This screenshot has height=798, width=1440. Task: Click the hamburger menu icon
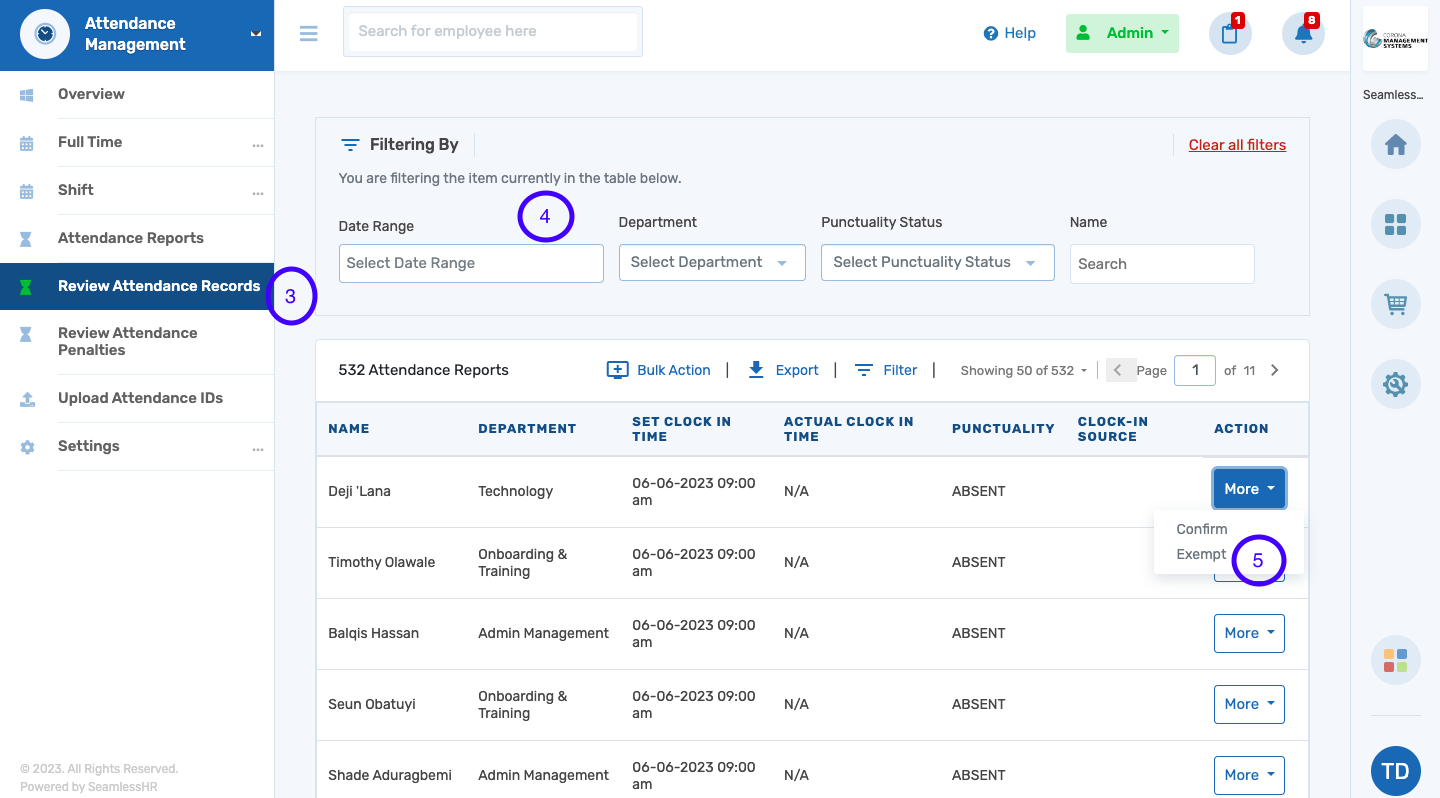pos(308,33)
